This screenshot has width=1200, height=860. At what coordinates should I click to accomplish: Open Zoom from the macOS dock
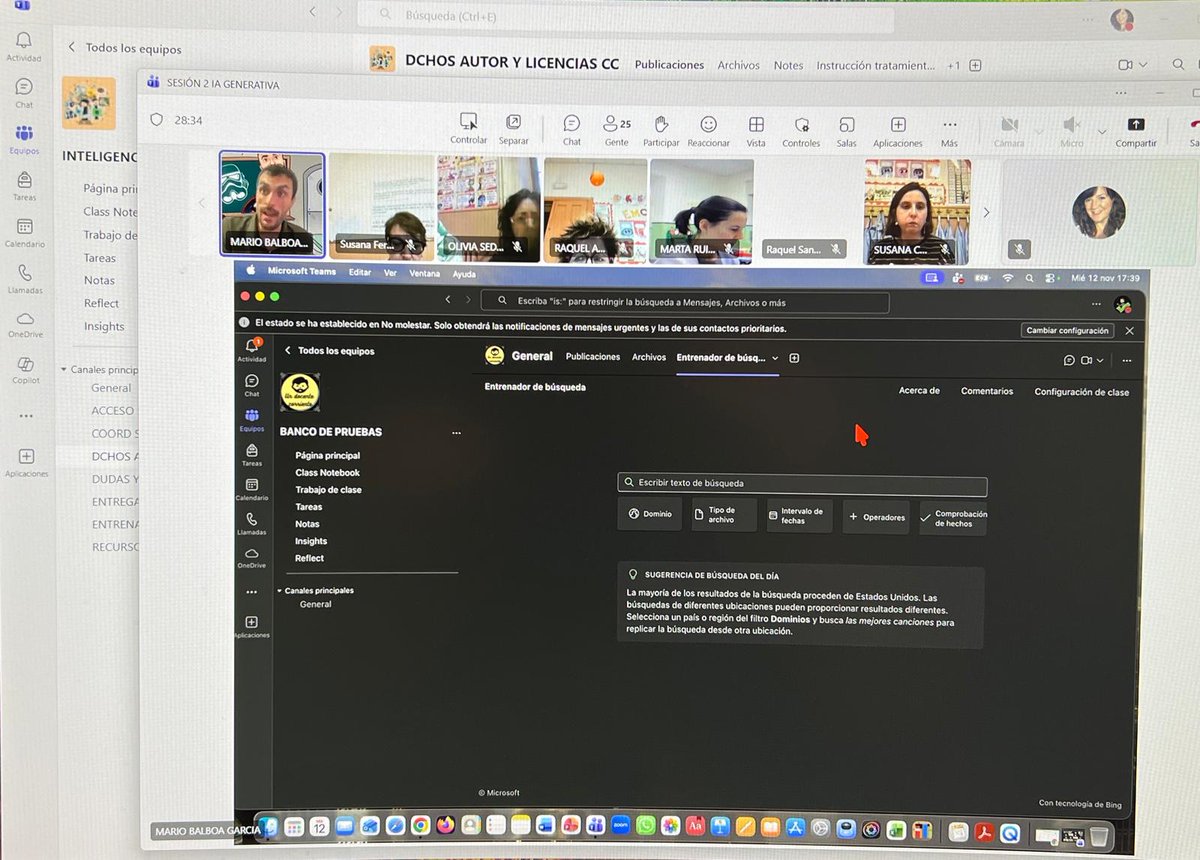click(620, 826)
